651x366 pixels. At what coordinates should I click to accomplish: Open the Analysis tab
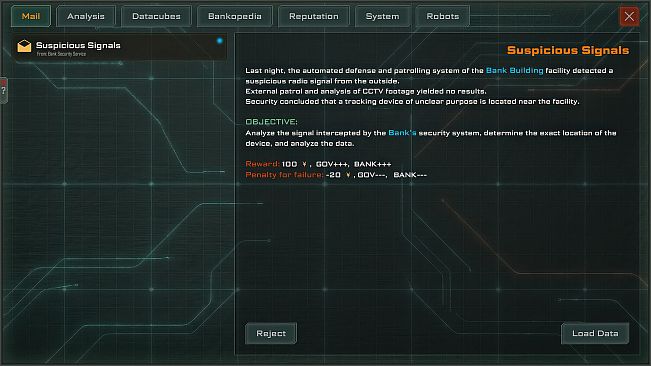click(x=86, y=16)
